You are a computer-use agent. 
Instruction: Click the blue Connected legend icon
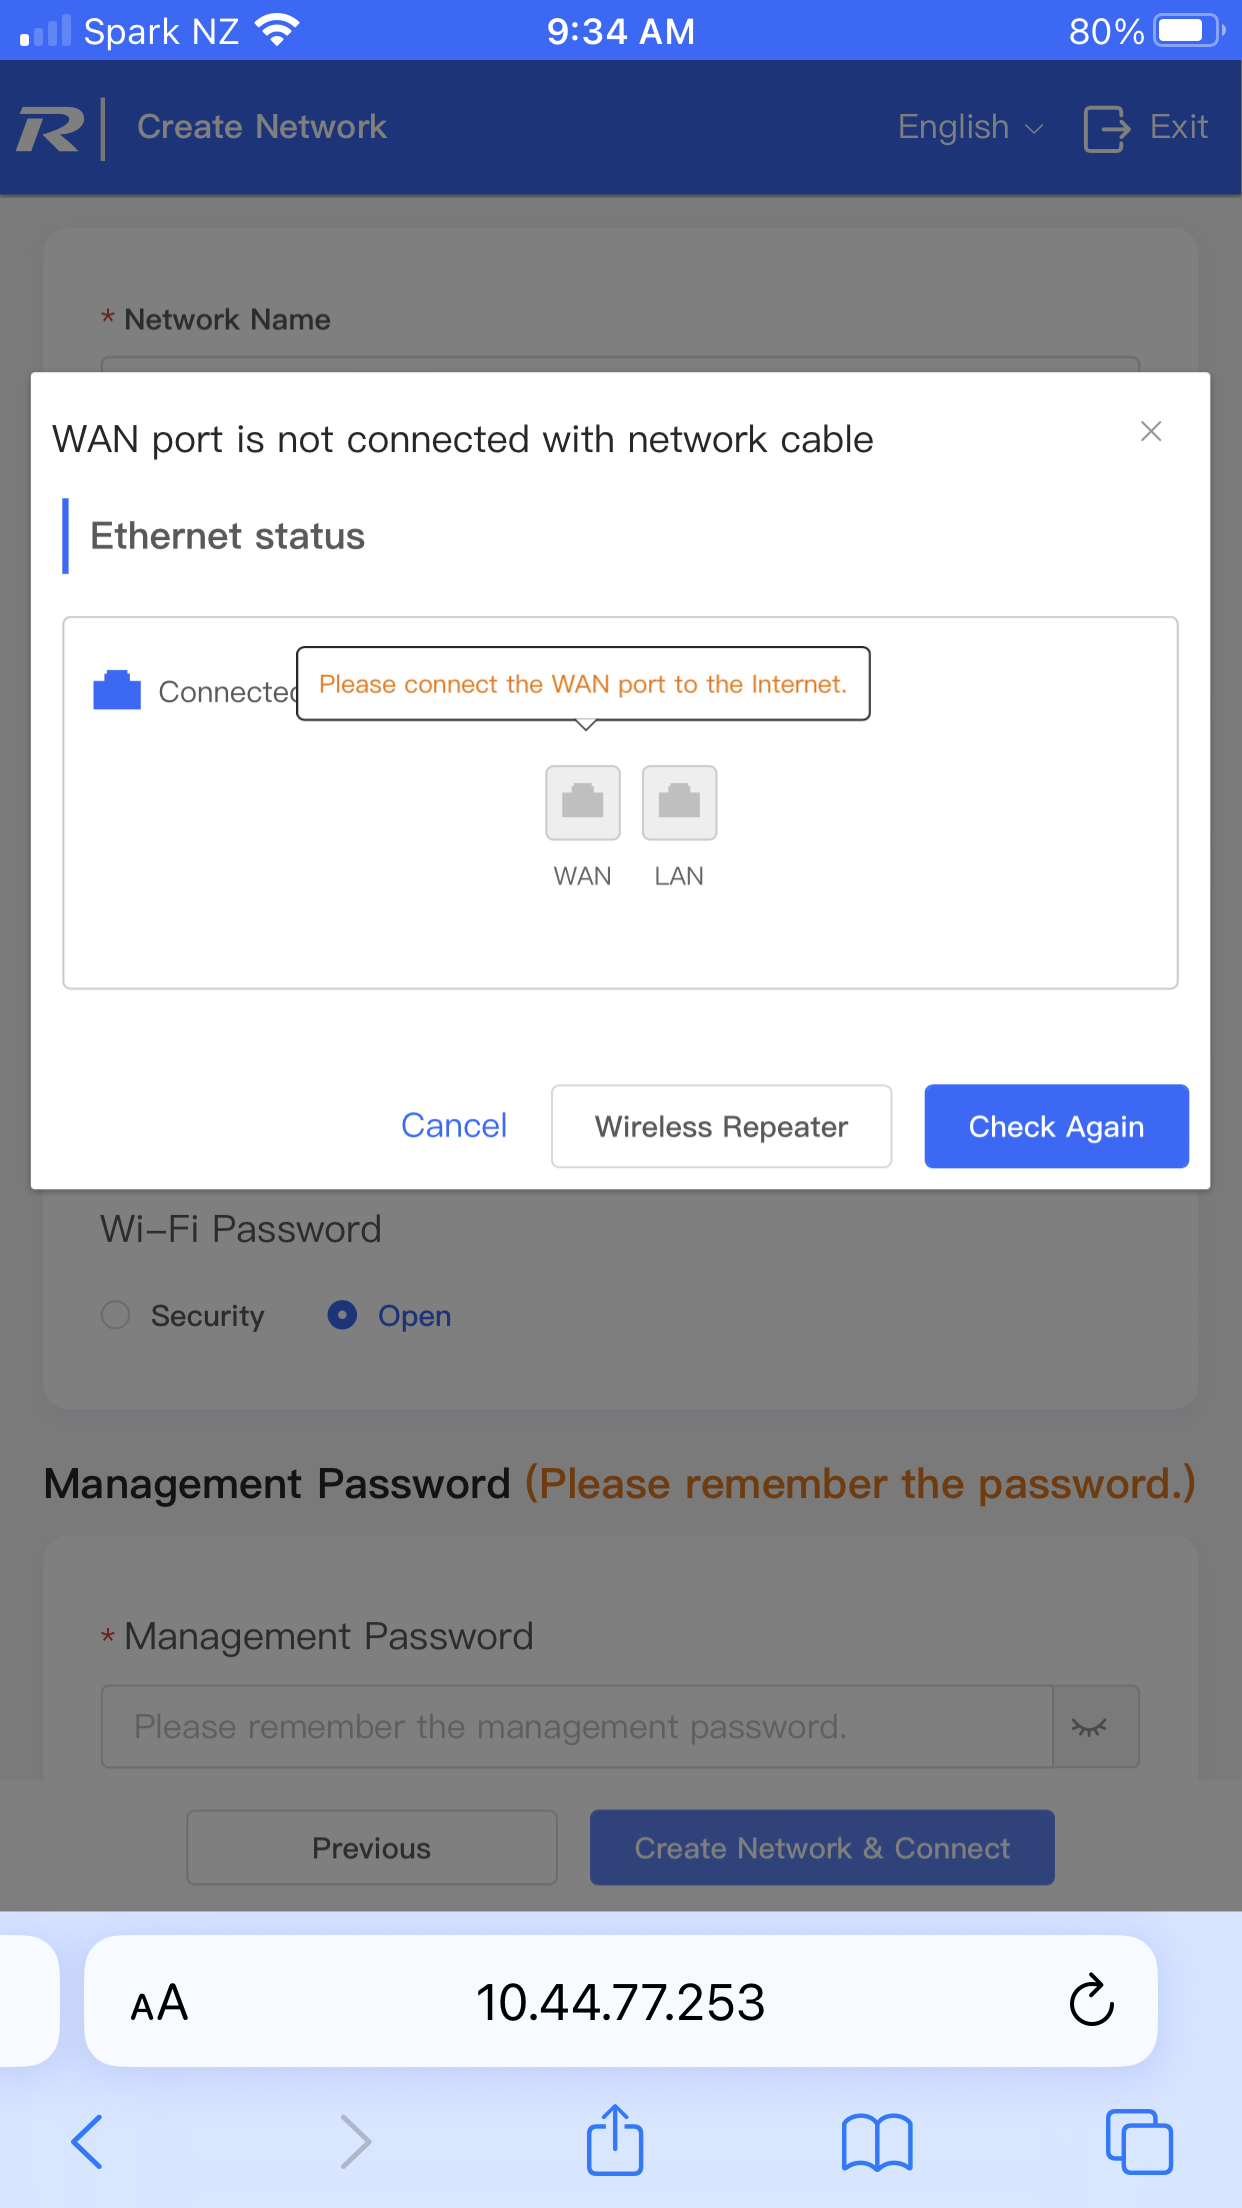[117, 690]
